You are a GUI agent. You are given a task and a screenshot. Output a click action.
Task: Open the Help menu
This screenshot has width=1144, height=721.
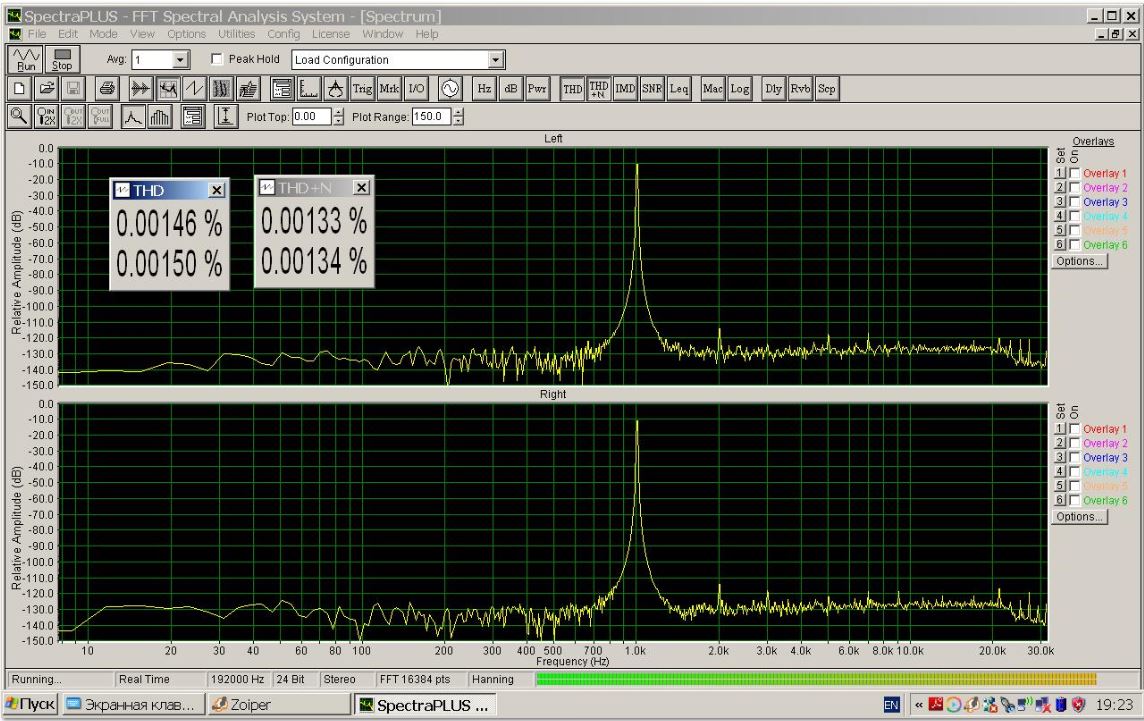tap(427, 34)
